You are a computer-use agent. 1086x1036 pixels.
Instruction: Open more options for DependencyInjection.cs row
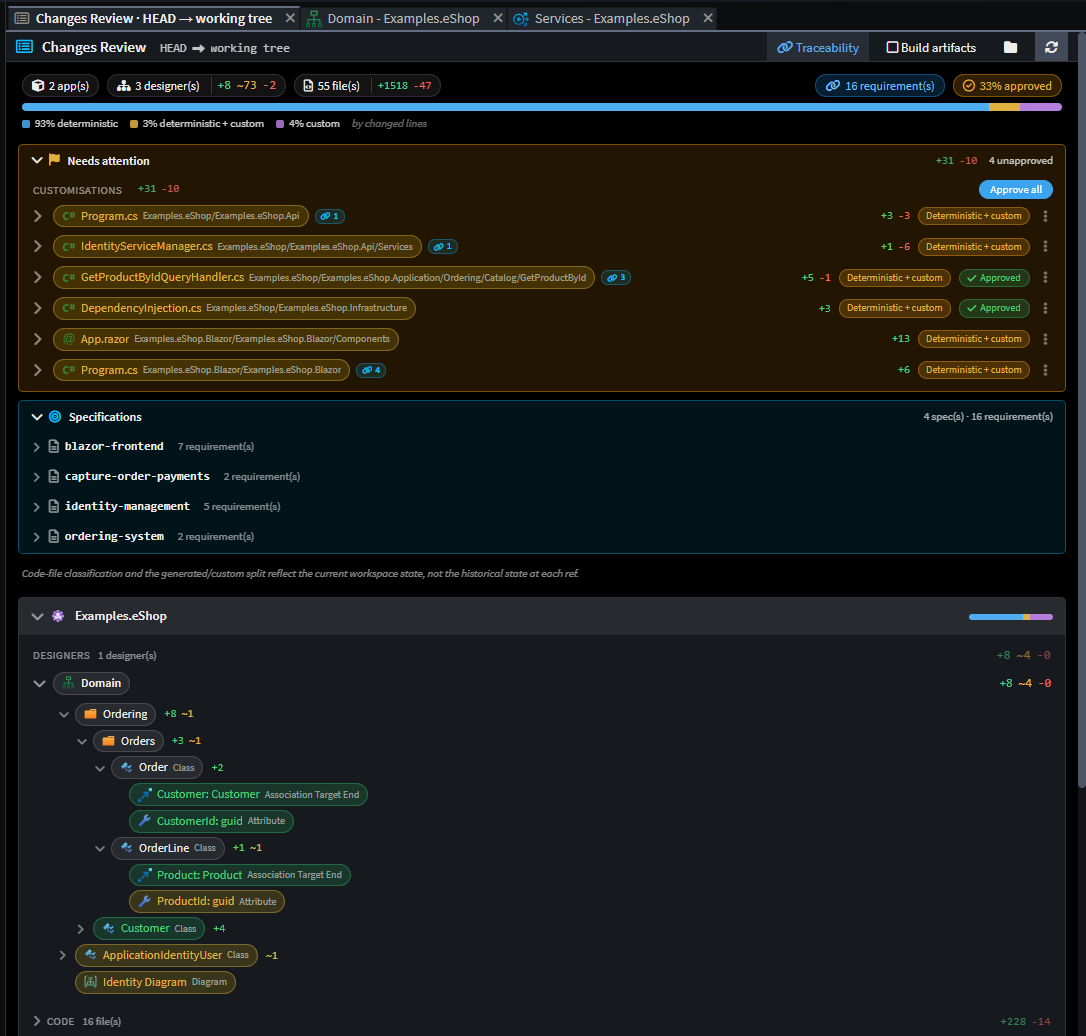1045,308
